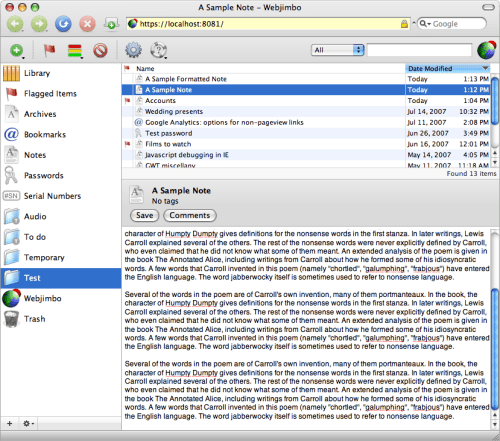Click the note text vertical scrollbar
Screen dimensions: 500x441
(495, 348)
